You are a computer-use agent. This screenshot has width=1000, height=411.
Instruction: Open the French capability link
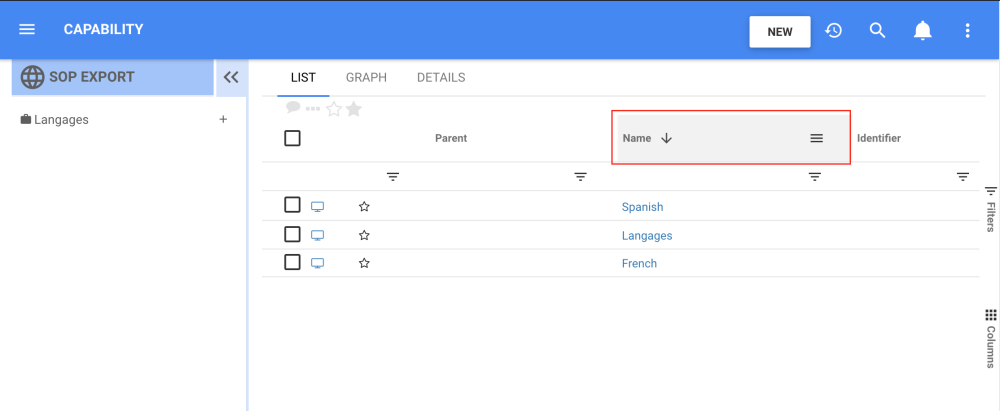point(639,264)
